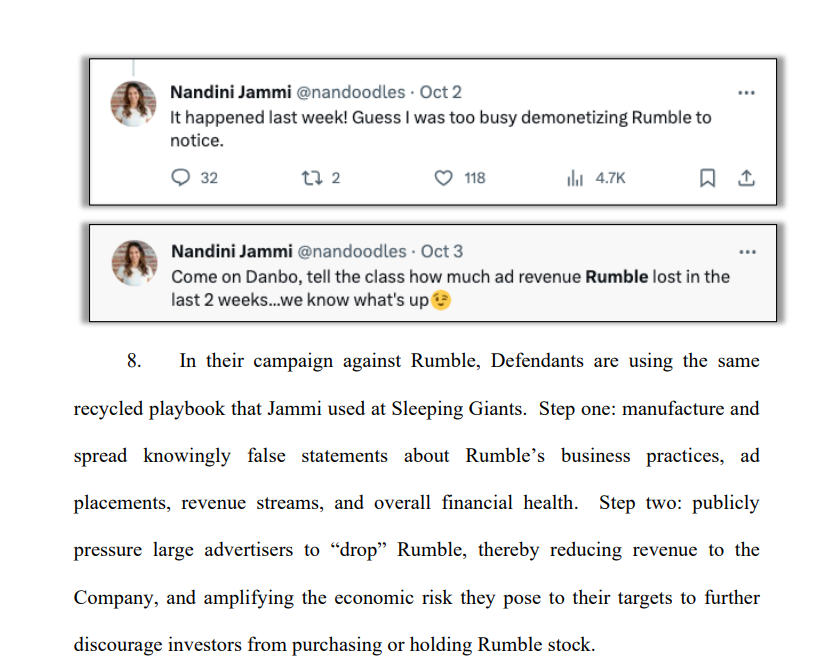Bookmark the Oct 2 tweet

tap(707, 178)
